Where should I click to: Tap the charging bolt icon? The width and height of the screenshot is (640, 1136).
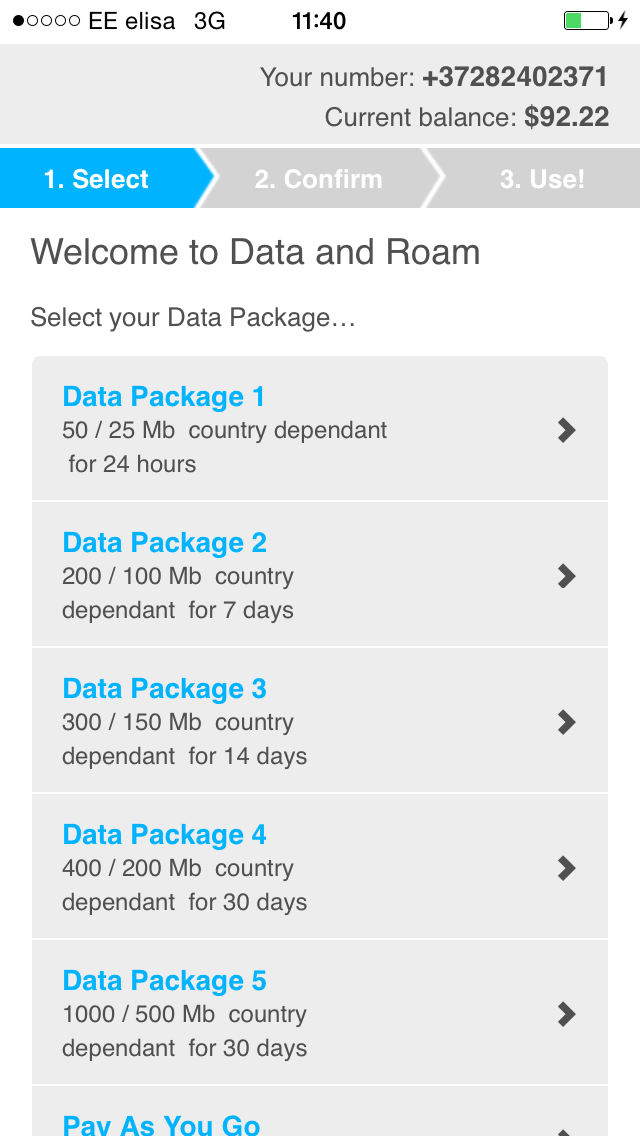[623, 20]
